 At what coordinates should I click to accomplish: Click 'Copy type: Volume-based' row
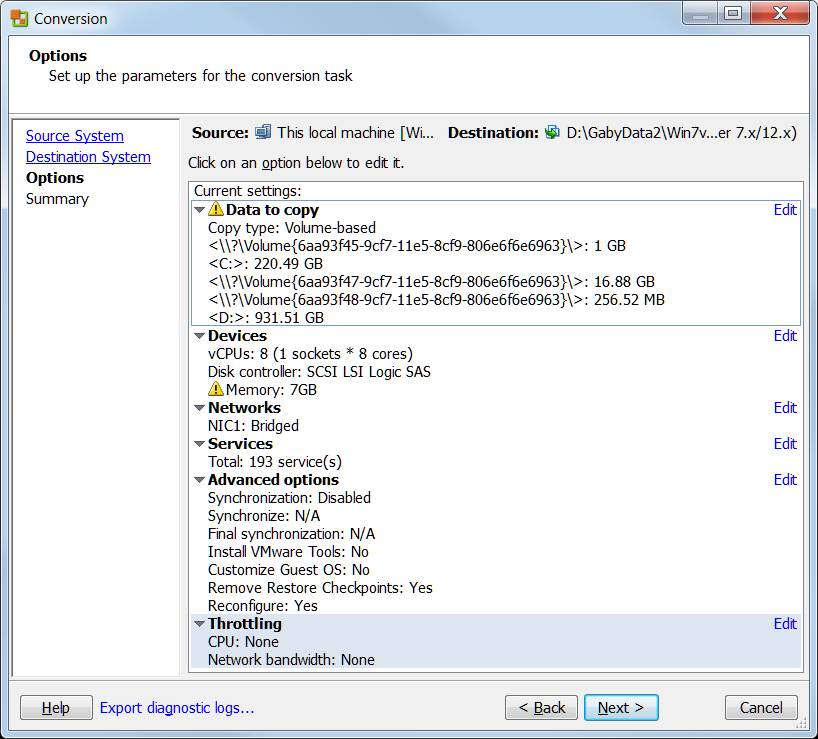tap(292, 228)
